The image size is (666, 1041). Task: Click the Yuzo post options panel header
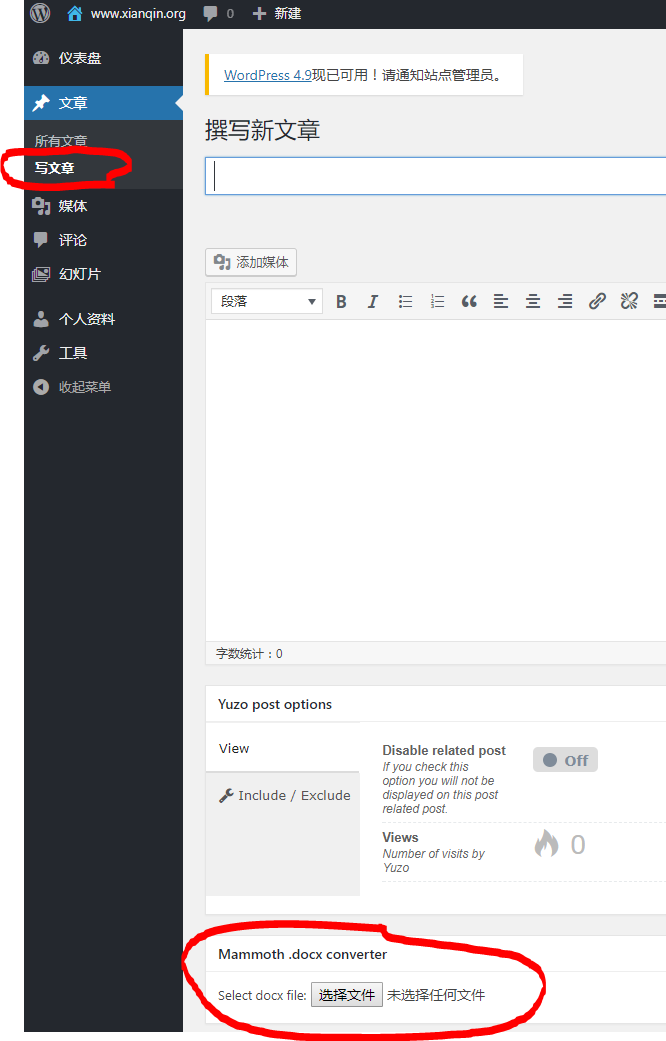[x=436, y=704]
